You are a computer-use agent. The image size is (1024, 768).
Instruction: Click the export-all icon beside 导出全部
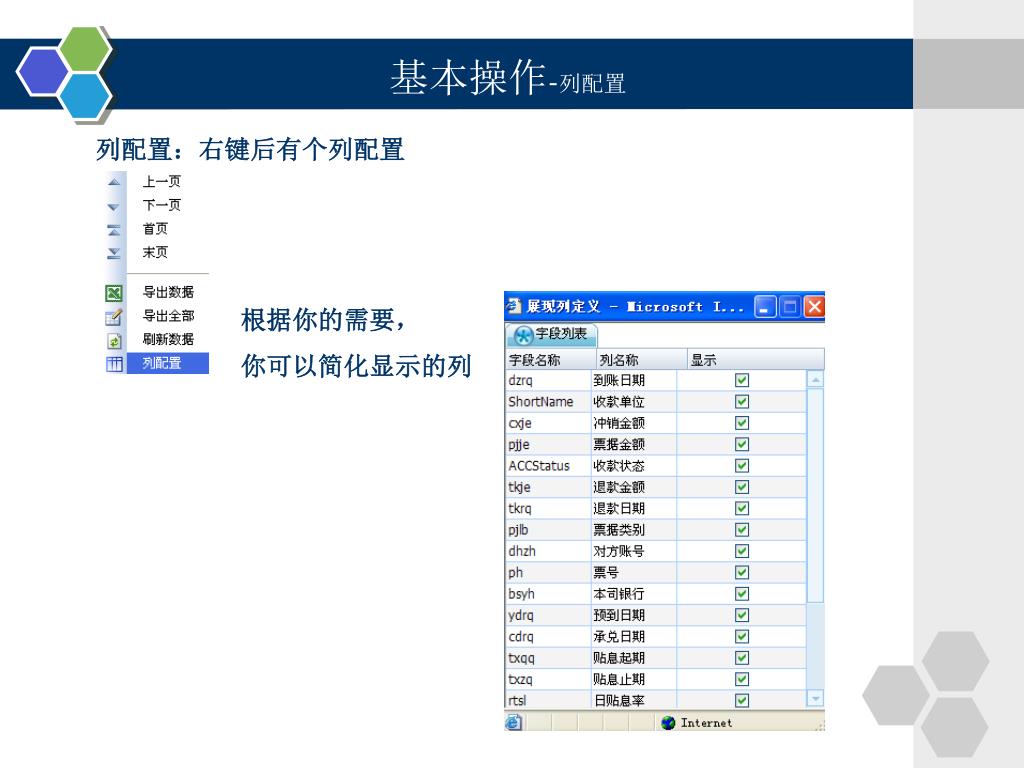[114, 317]
